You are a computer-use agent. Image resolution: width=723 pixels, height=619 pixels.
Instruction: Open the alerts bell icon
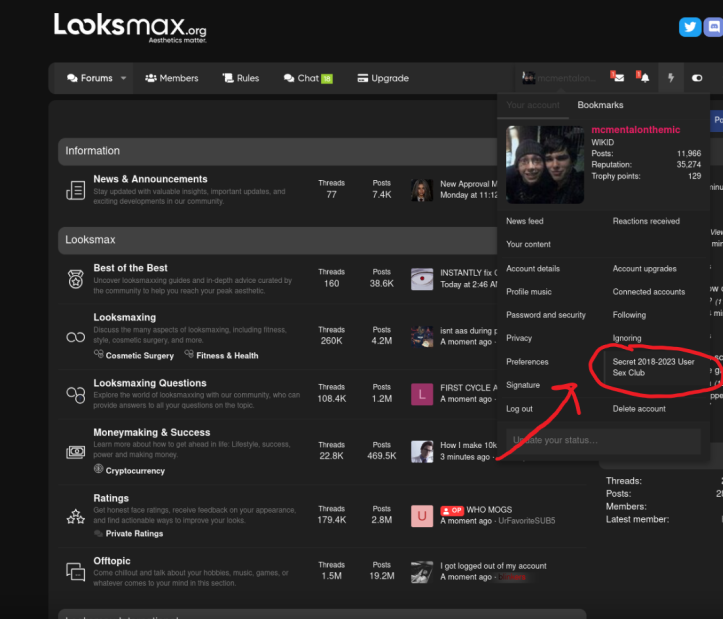pyautogui.click(x=643, y=77)
